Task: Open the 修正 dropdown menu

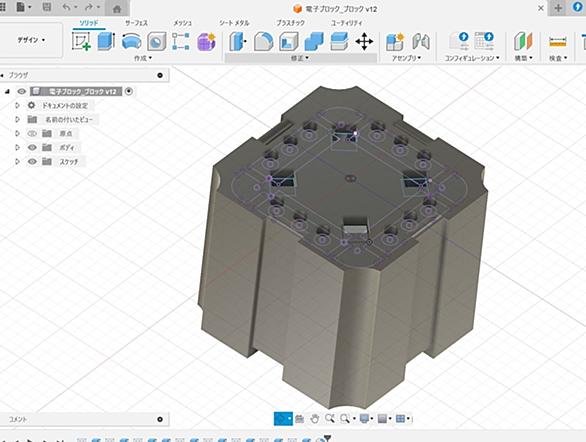Action: [300, 58]
